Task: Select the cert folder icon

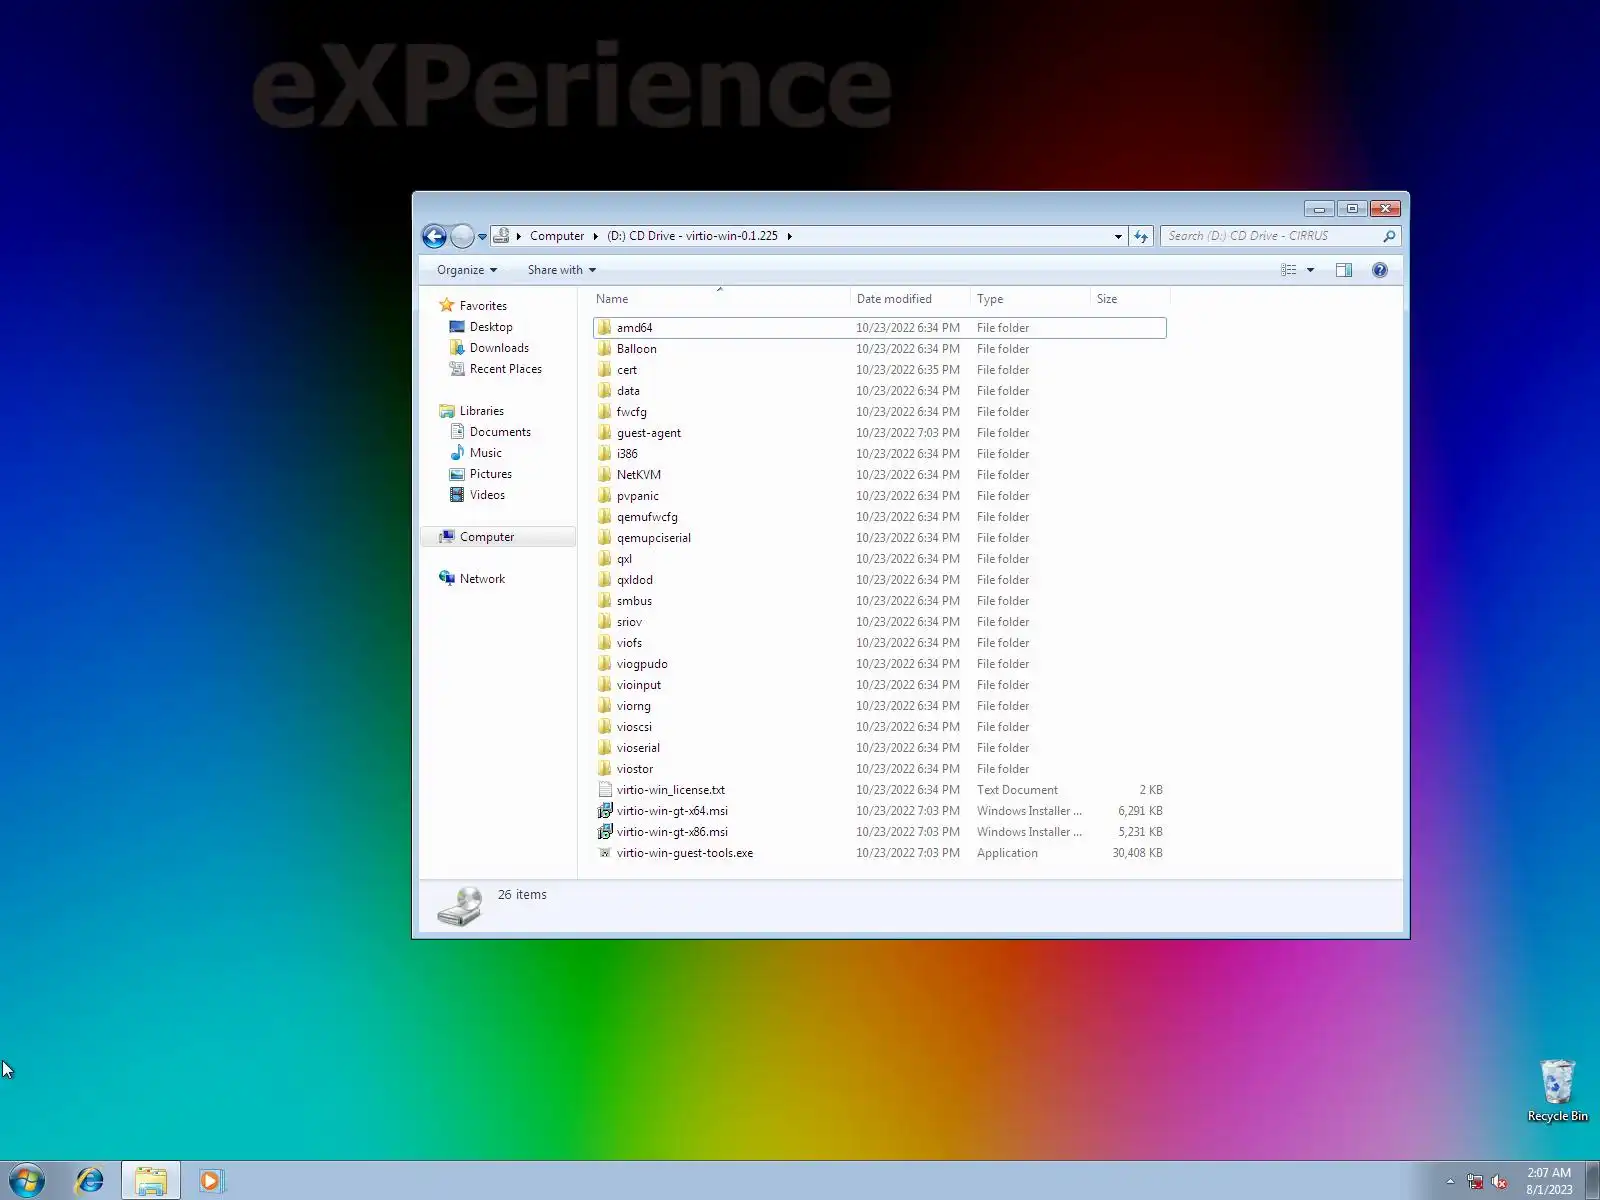Action: (604, 369)
